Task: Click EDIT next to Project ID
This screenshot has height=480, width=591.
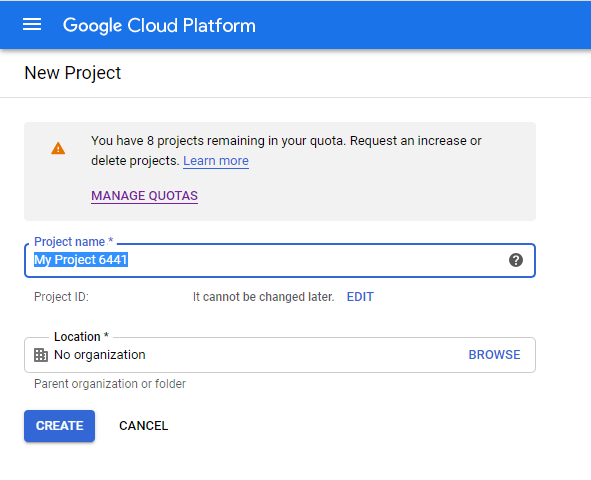Action: click(360, 297)
